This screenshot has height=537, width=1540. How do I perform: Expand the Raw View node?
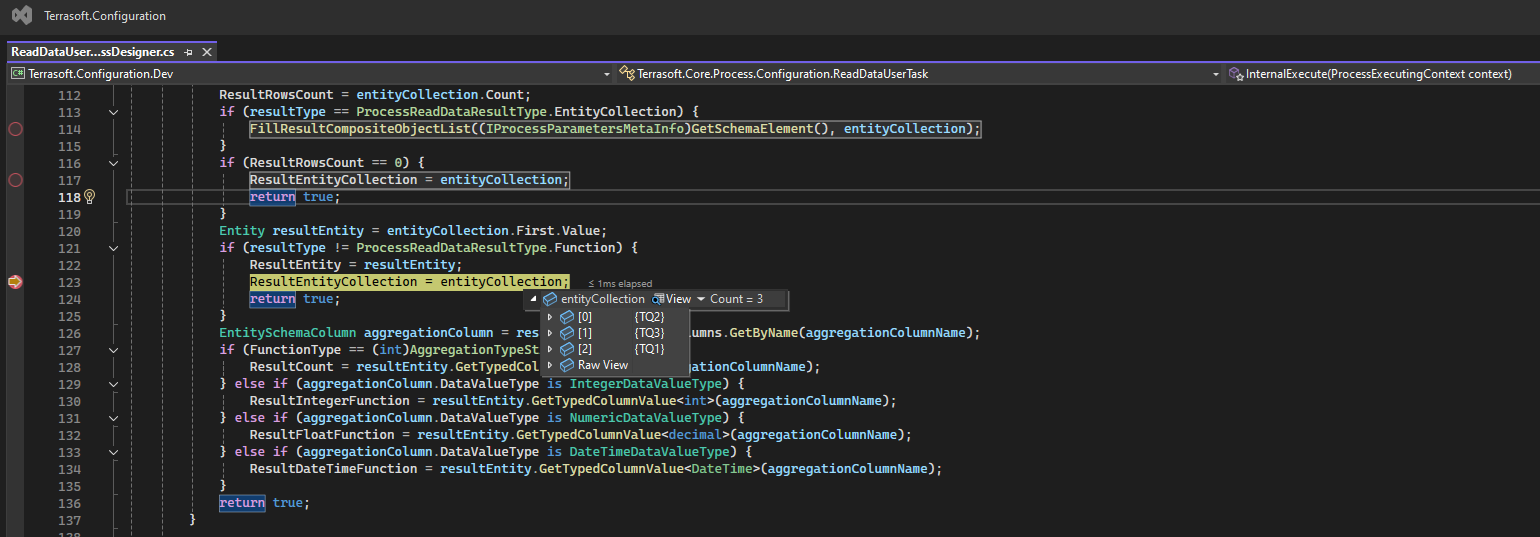pyautogui.click(x=550, y=365)
